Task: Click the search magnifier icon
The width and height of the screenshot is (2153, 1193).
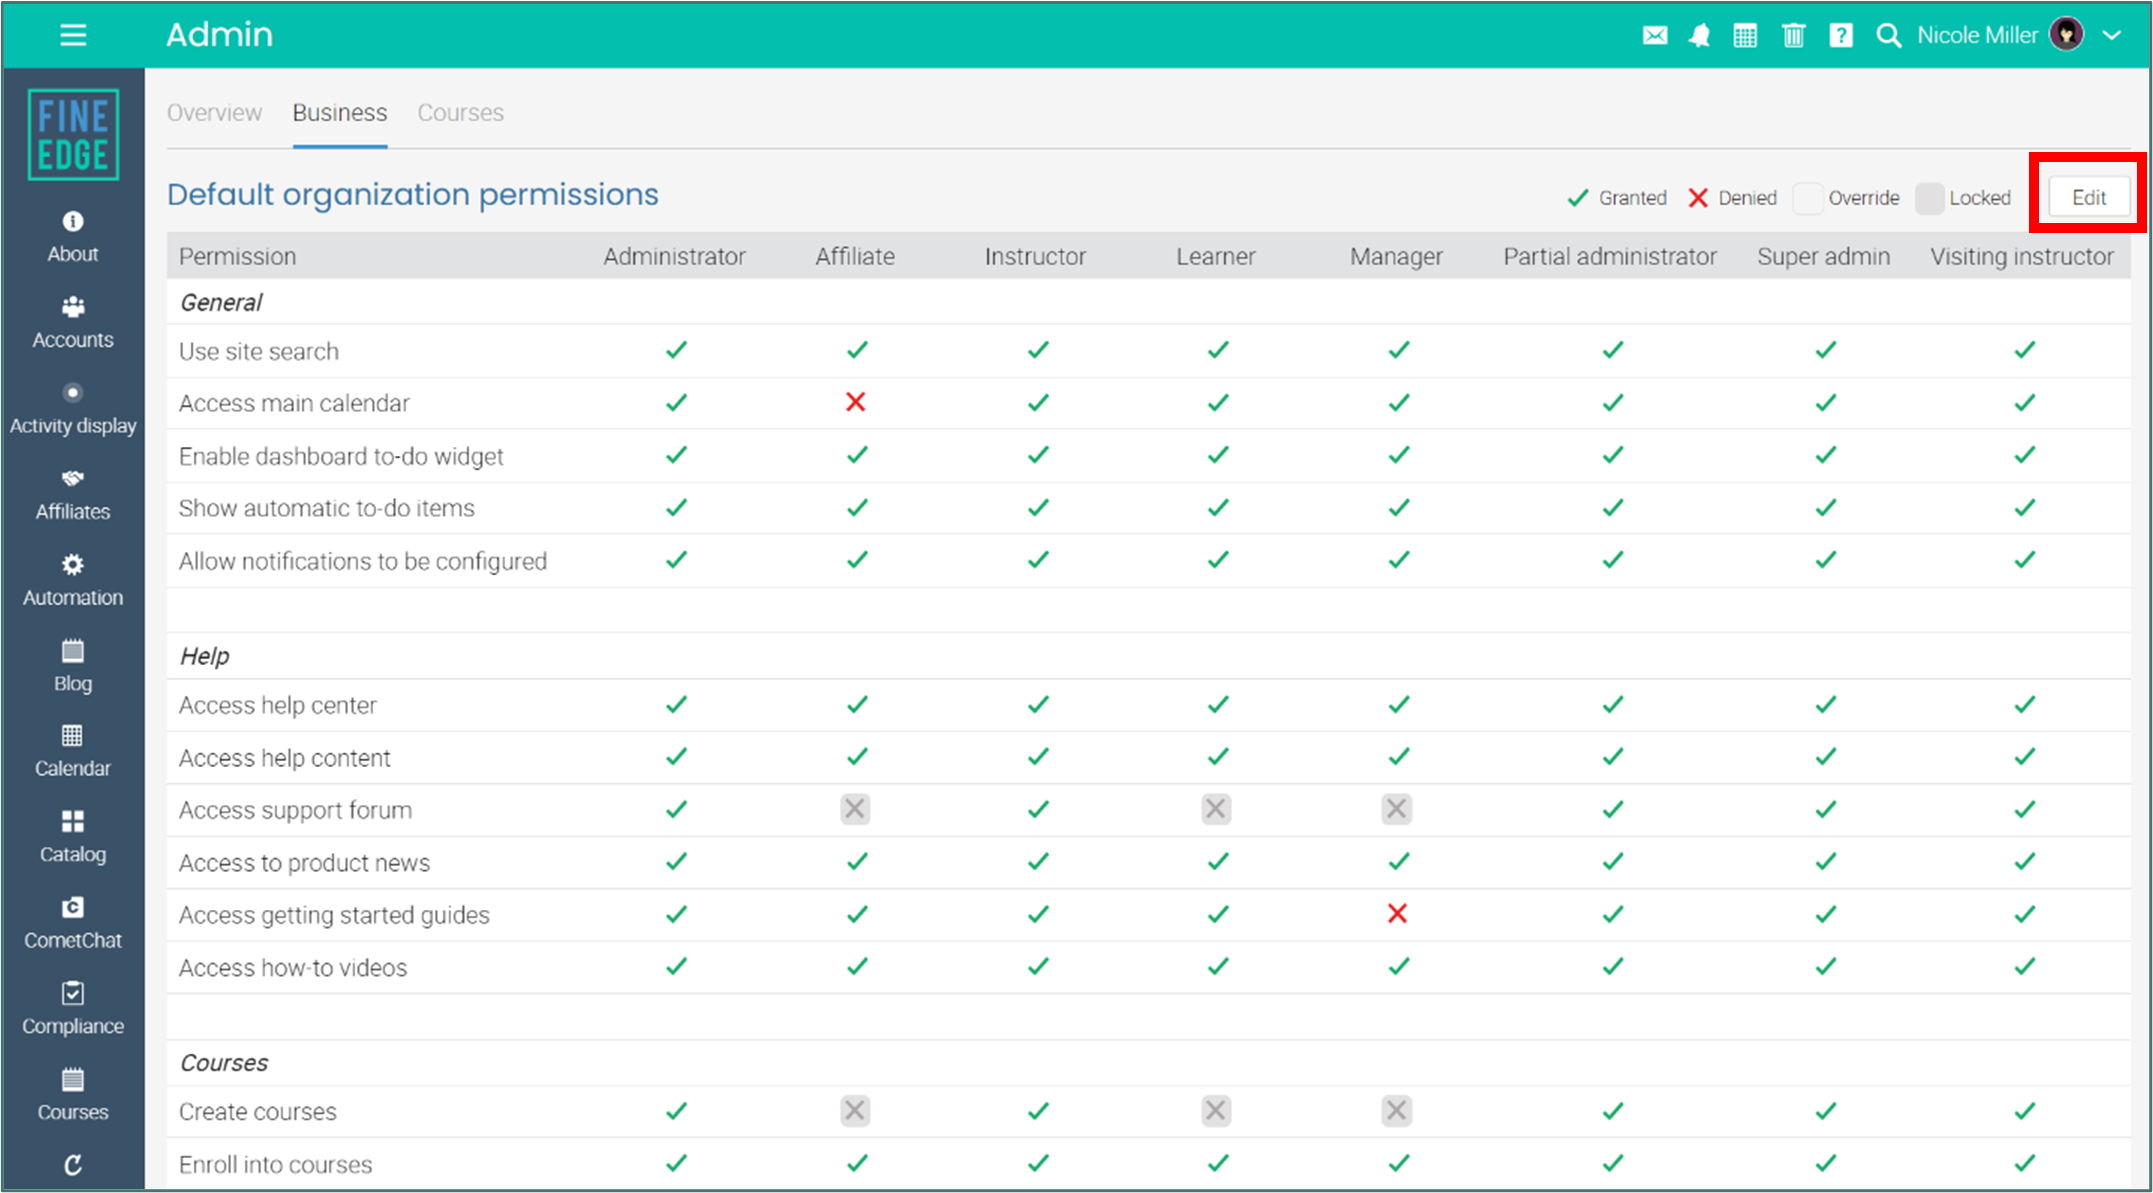Action: (1888, 36)
